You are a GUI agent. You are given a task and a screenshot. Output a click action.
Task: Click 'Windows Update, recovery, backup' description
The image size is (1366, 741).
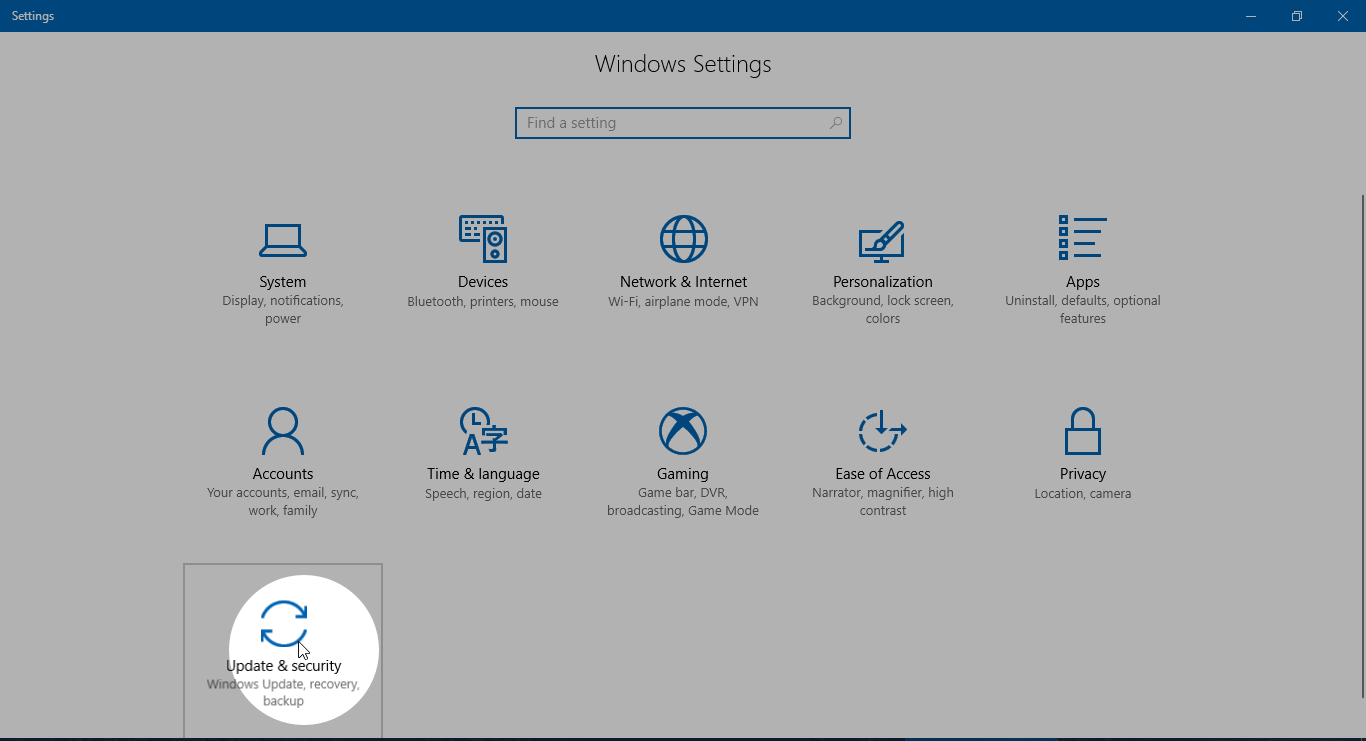pos(283,693)
